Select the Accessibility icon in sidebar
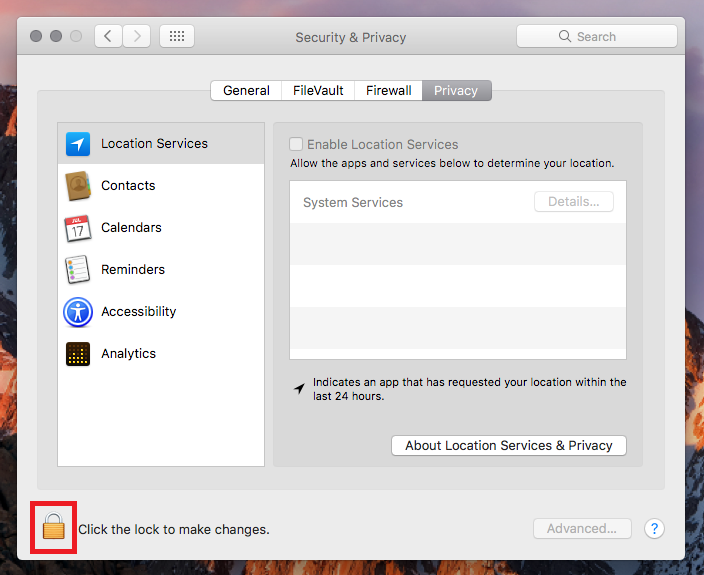704x575 pixels. tap(78, 312)
